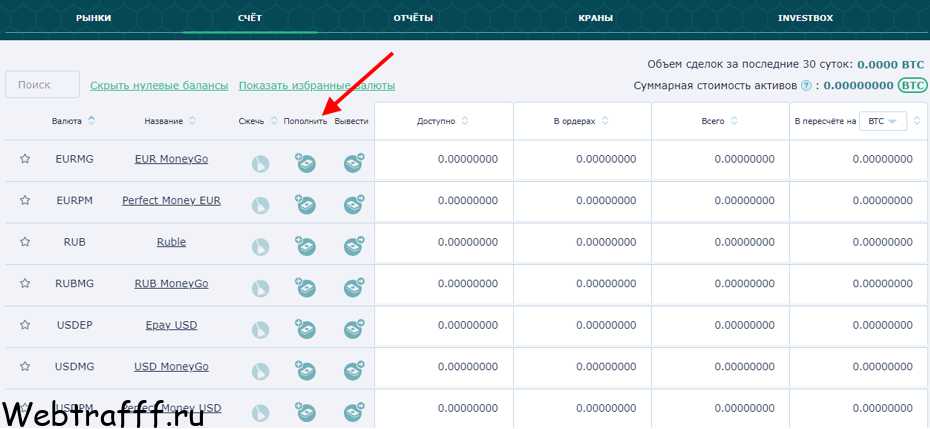Click the burn icon for EURPM
The width and height of the screenshot is (930, 429).
(x=260, y=205)
